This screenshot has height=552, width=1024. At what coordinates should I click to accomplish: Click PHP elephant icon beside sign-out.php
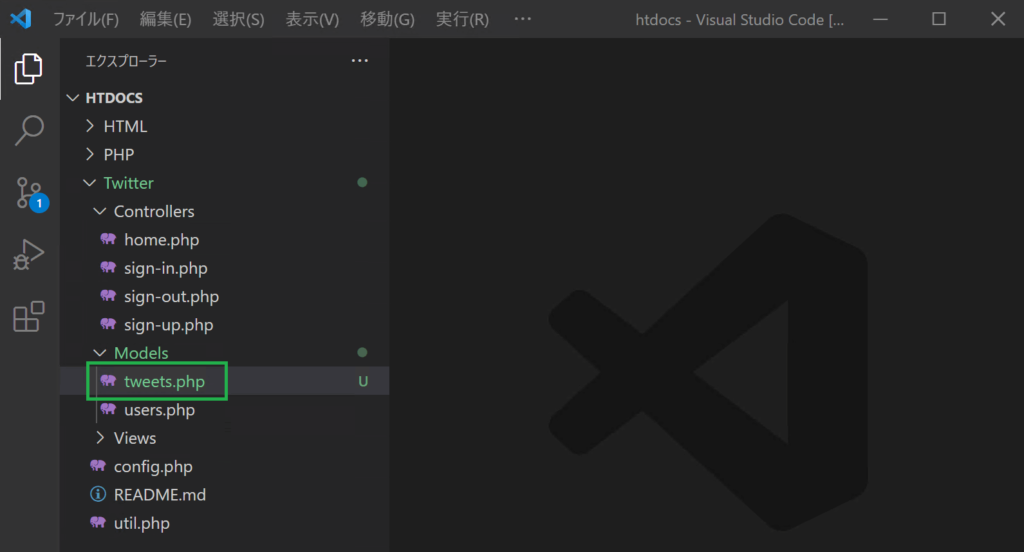108,296
